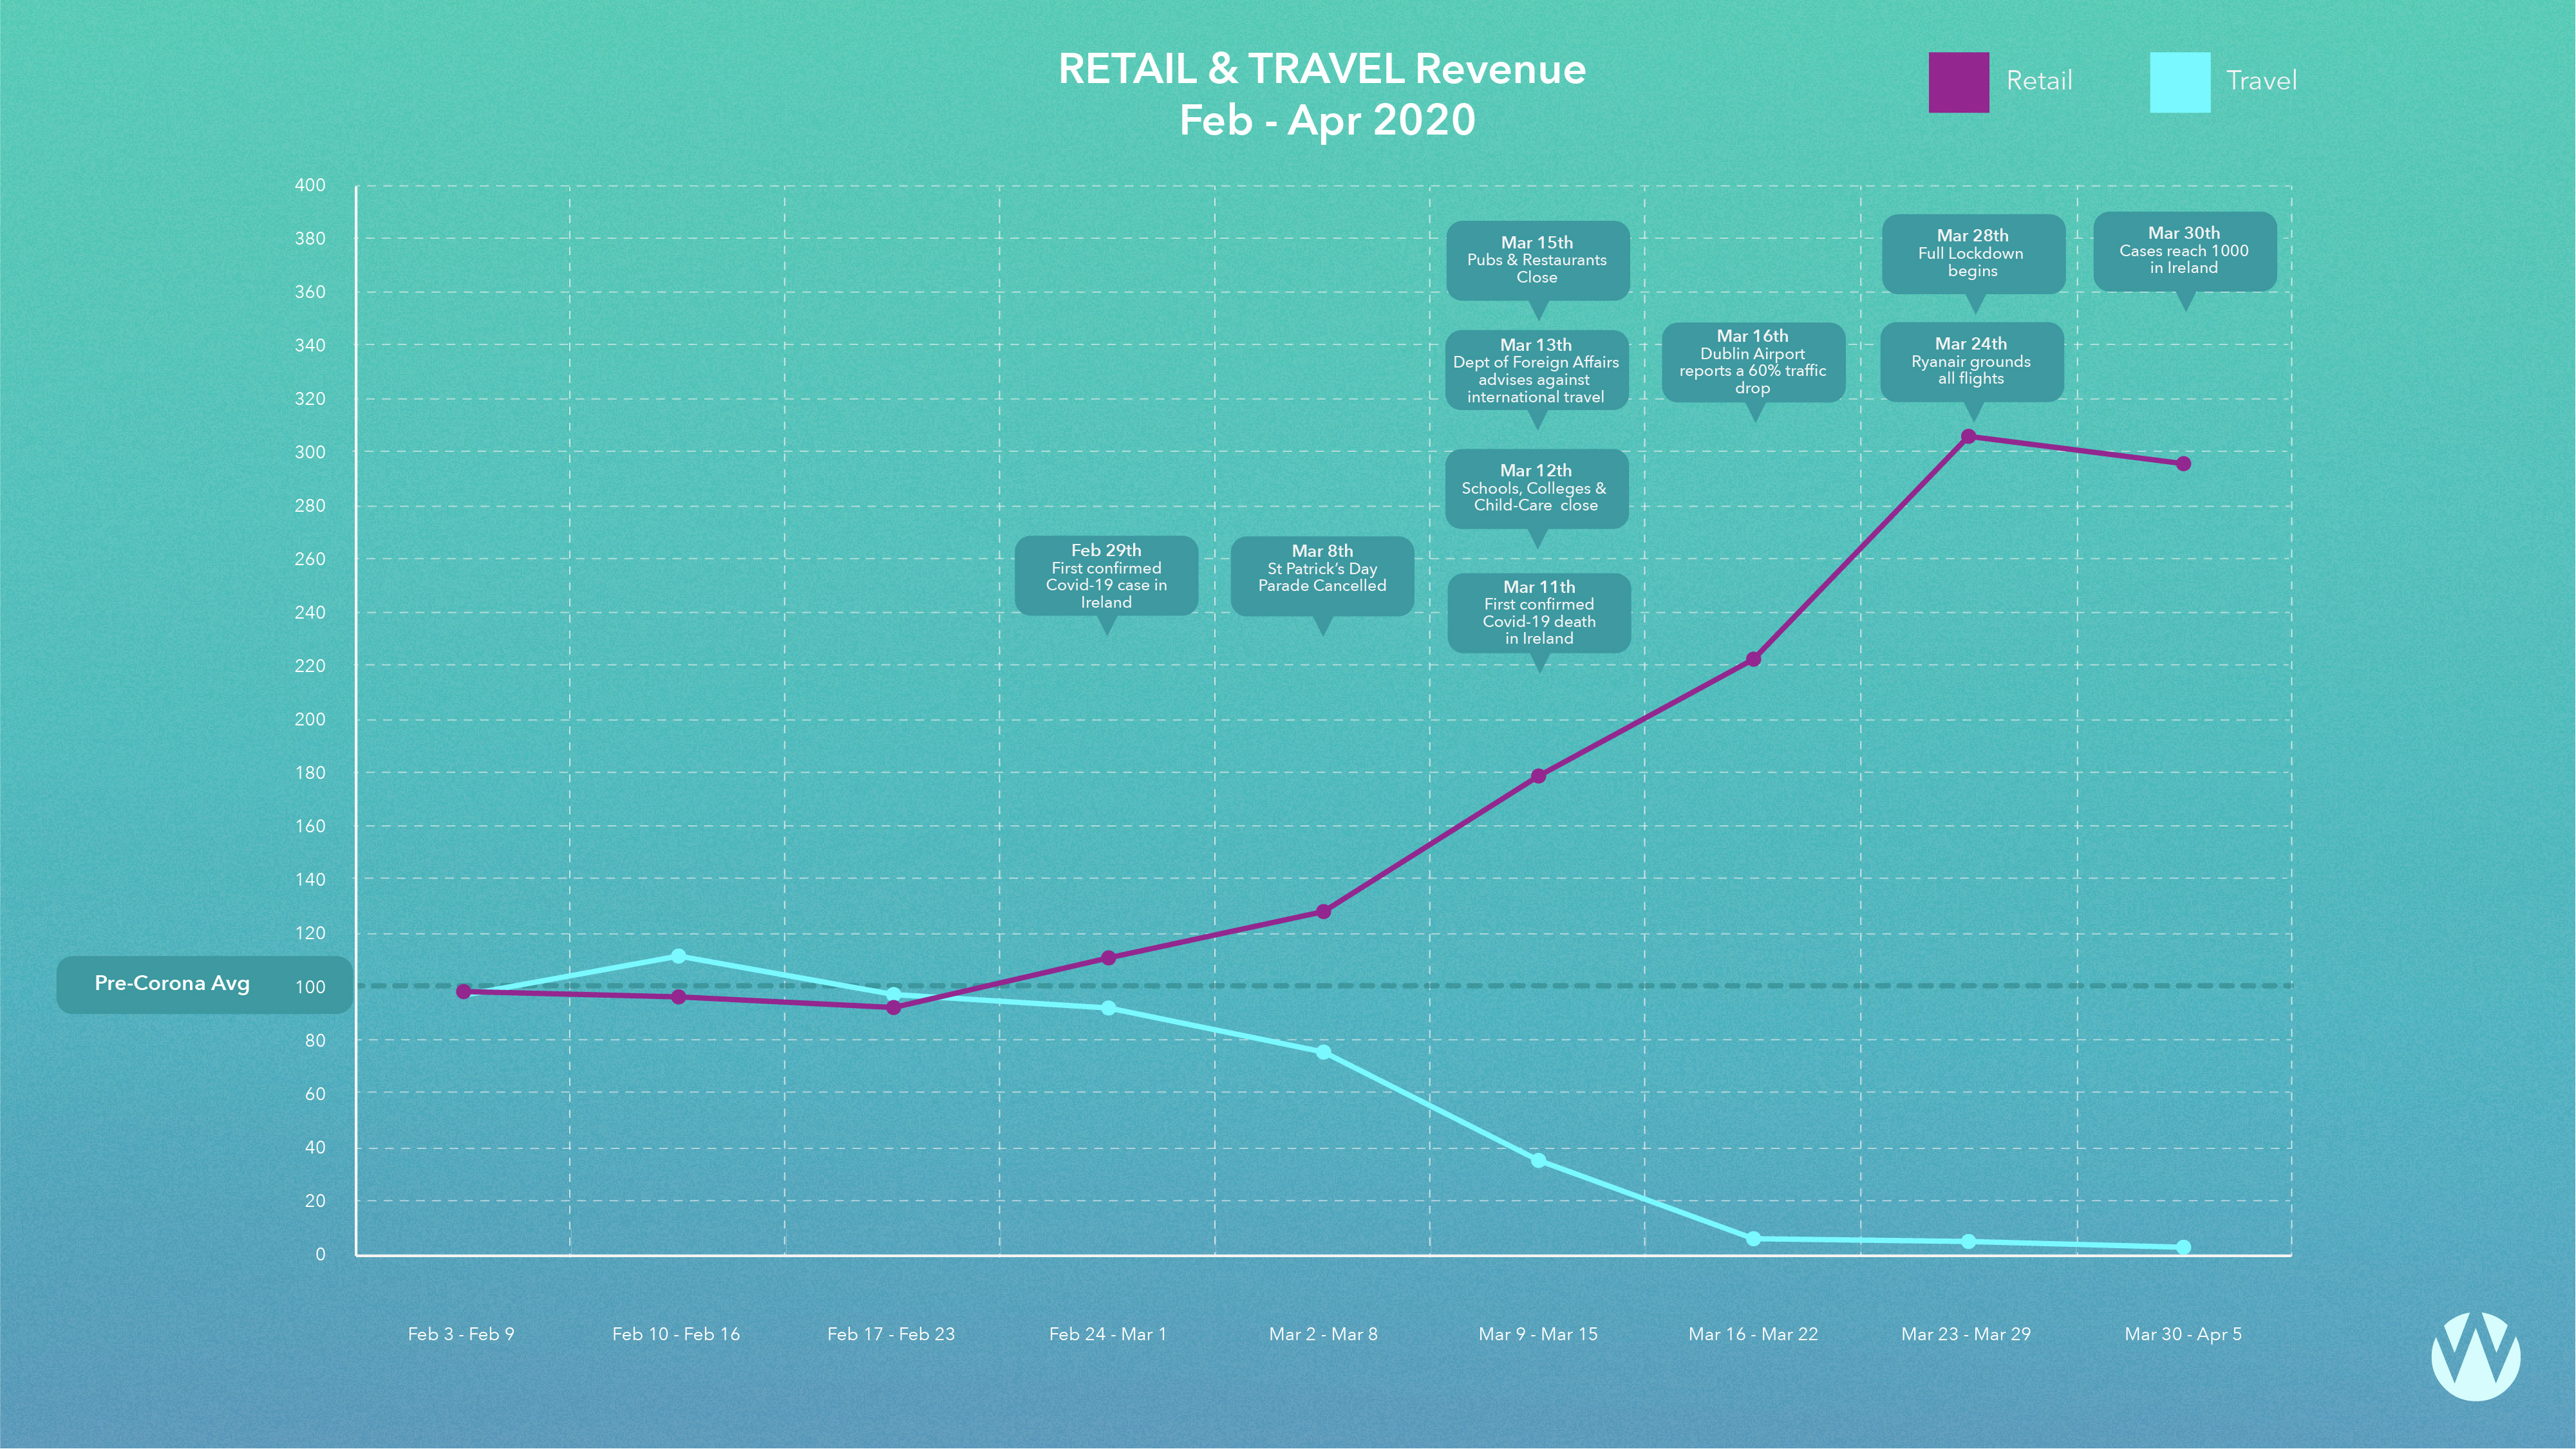The width and height of the screenshot is (2576, 1449).
Task: Expand the Mar 13th Foreign Affairs travel advisory callout
Action: coord(1537,371)
